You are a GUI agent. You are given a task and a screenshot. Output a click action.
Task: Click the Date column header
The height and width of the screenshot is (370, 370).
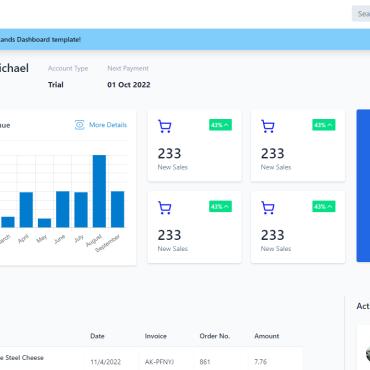coord(97,336)
